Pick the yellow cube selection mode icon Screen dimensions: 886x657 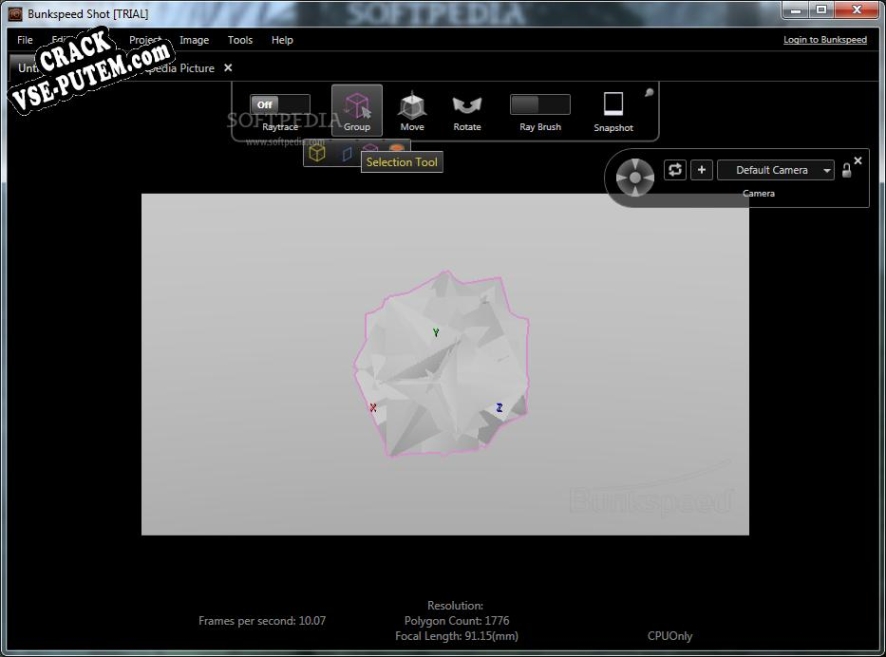tap(317, 154)
